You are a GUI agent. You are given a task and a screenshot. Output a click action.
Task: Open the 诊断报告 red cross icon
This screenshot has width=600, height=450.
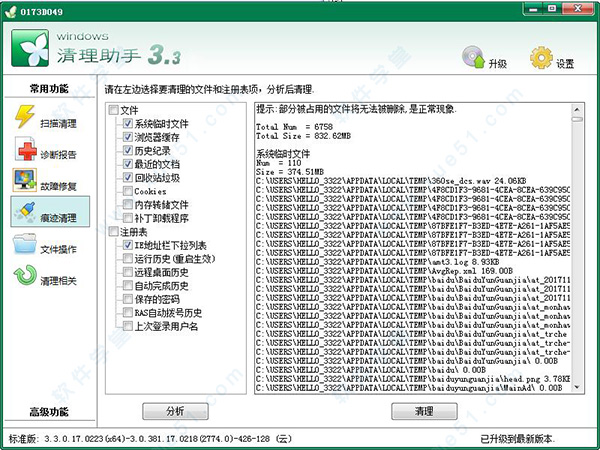[x=26, y=149]
